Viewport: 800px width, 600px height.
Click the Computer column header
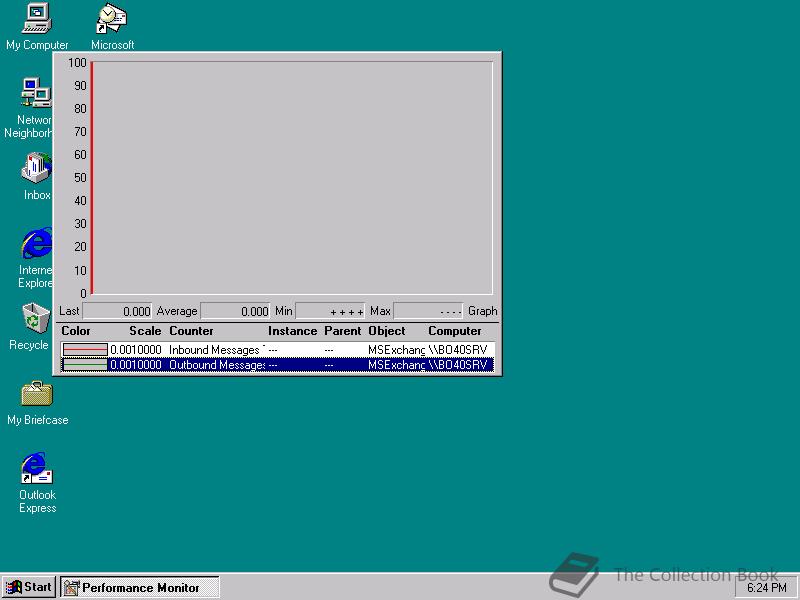click(x=455, y=331)
